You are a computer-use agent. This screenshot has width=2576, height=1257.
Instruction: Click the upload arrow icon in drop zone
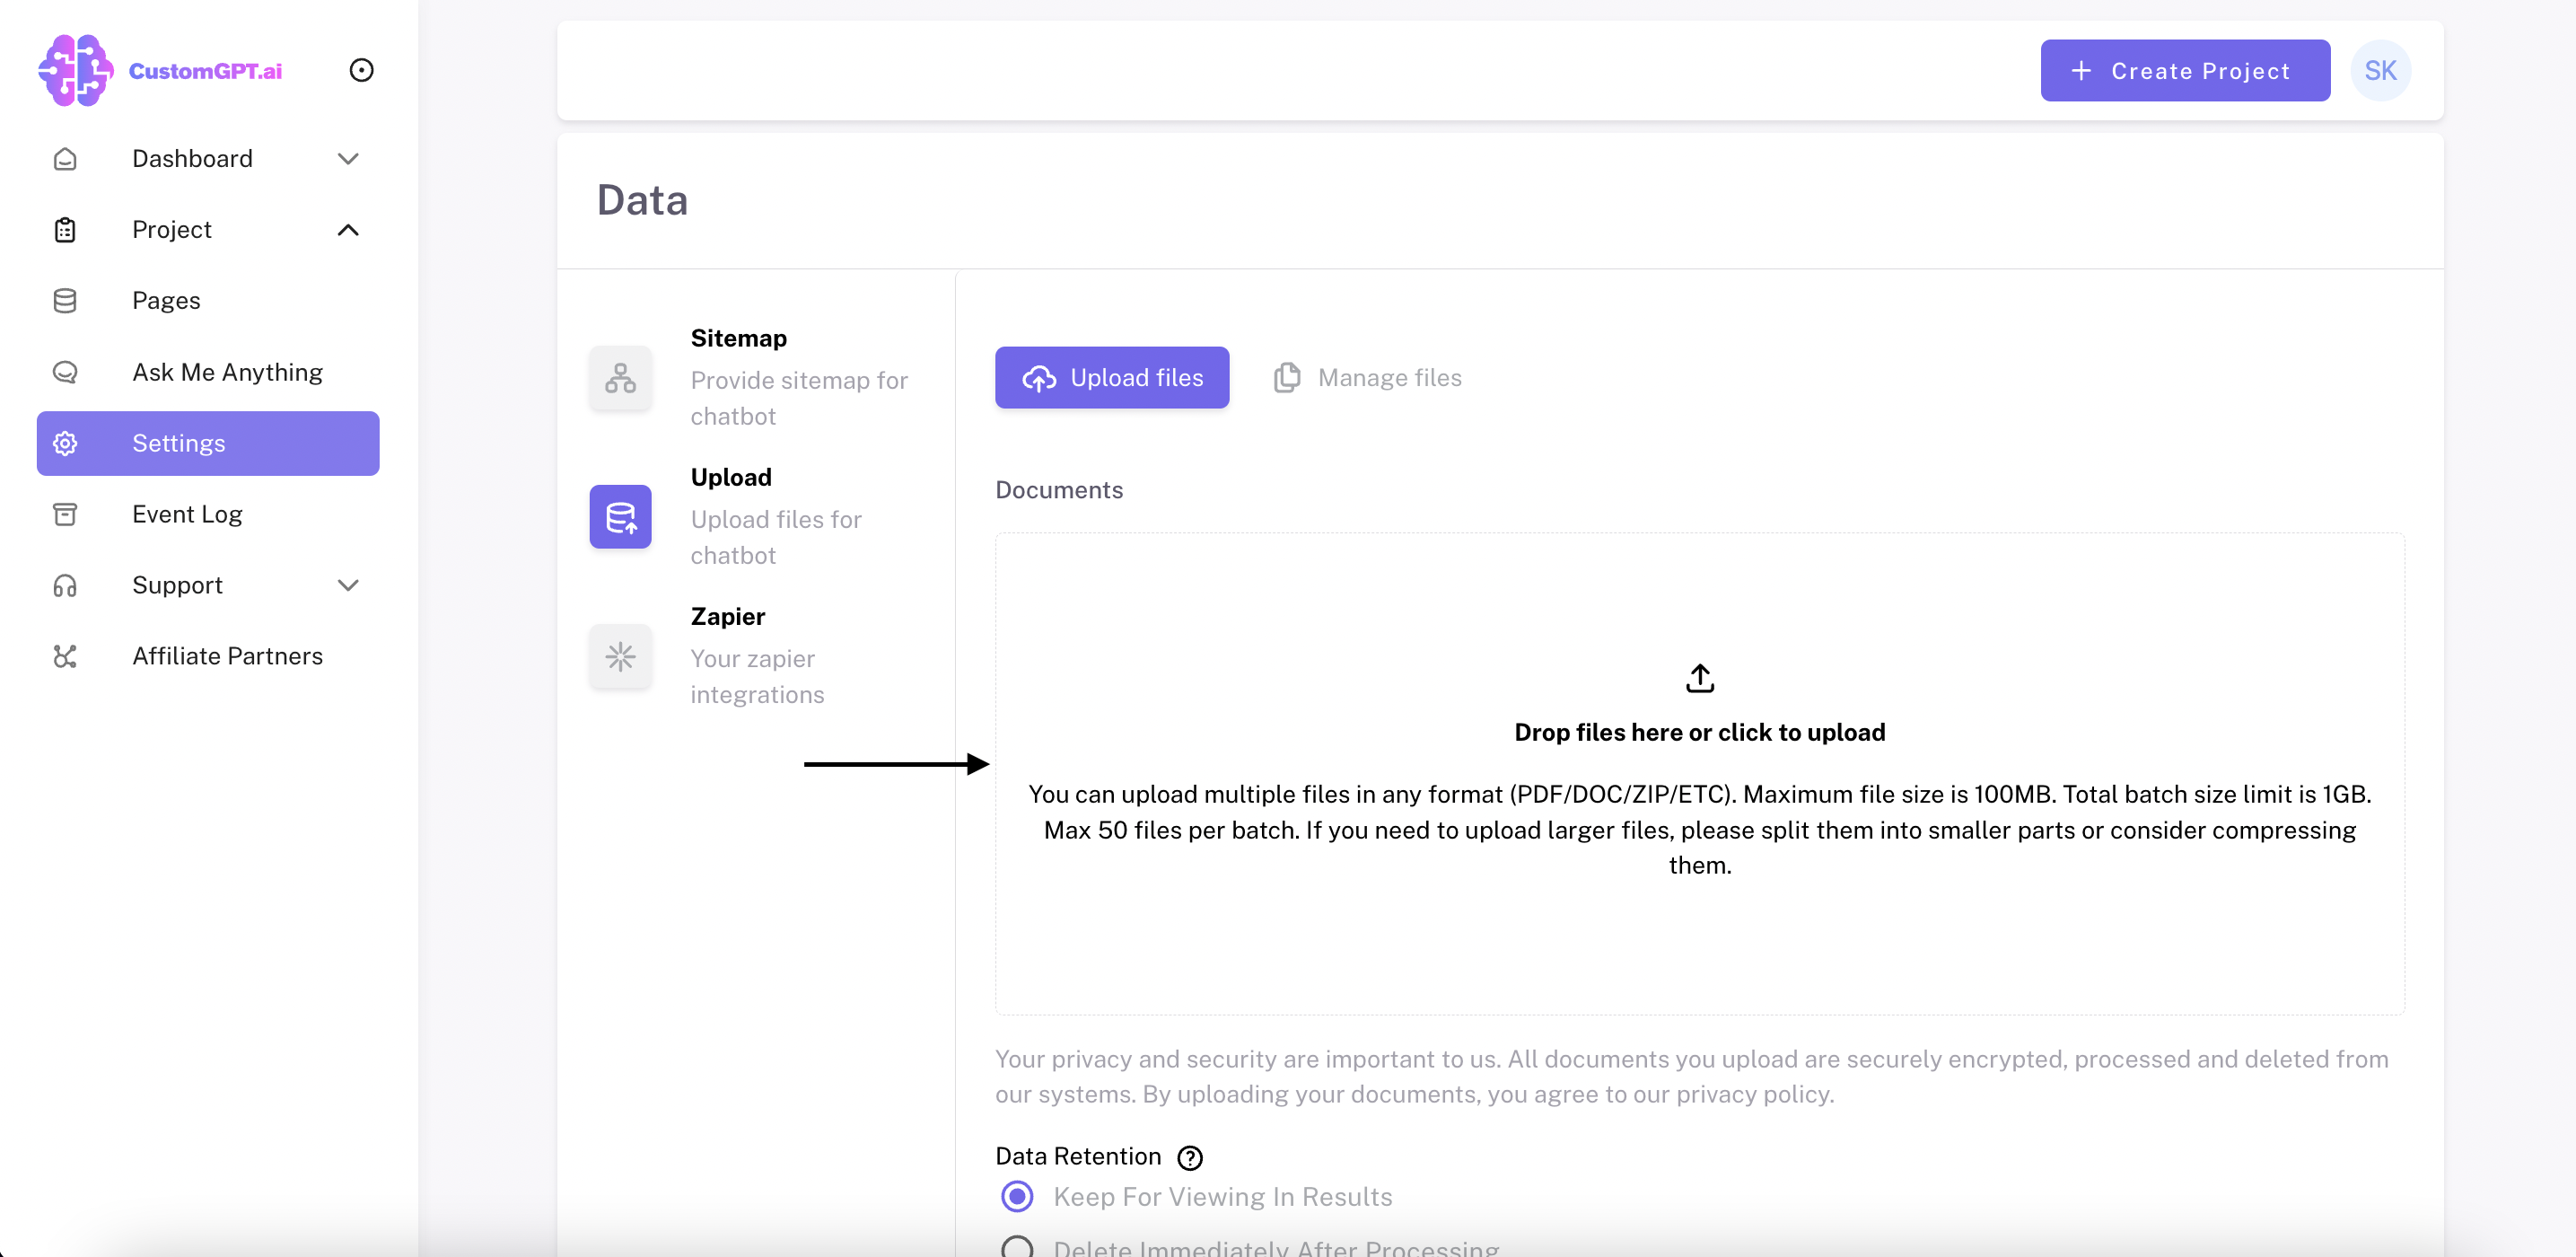1699,678
